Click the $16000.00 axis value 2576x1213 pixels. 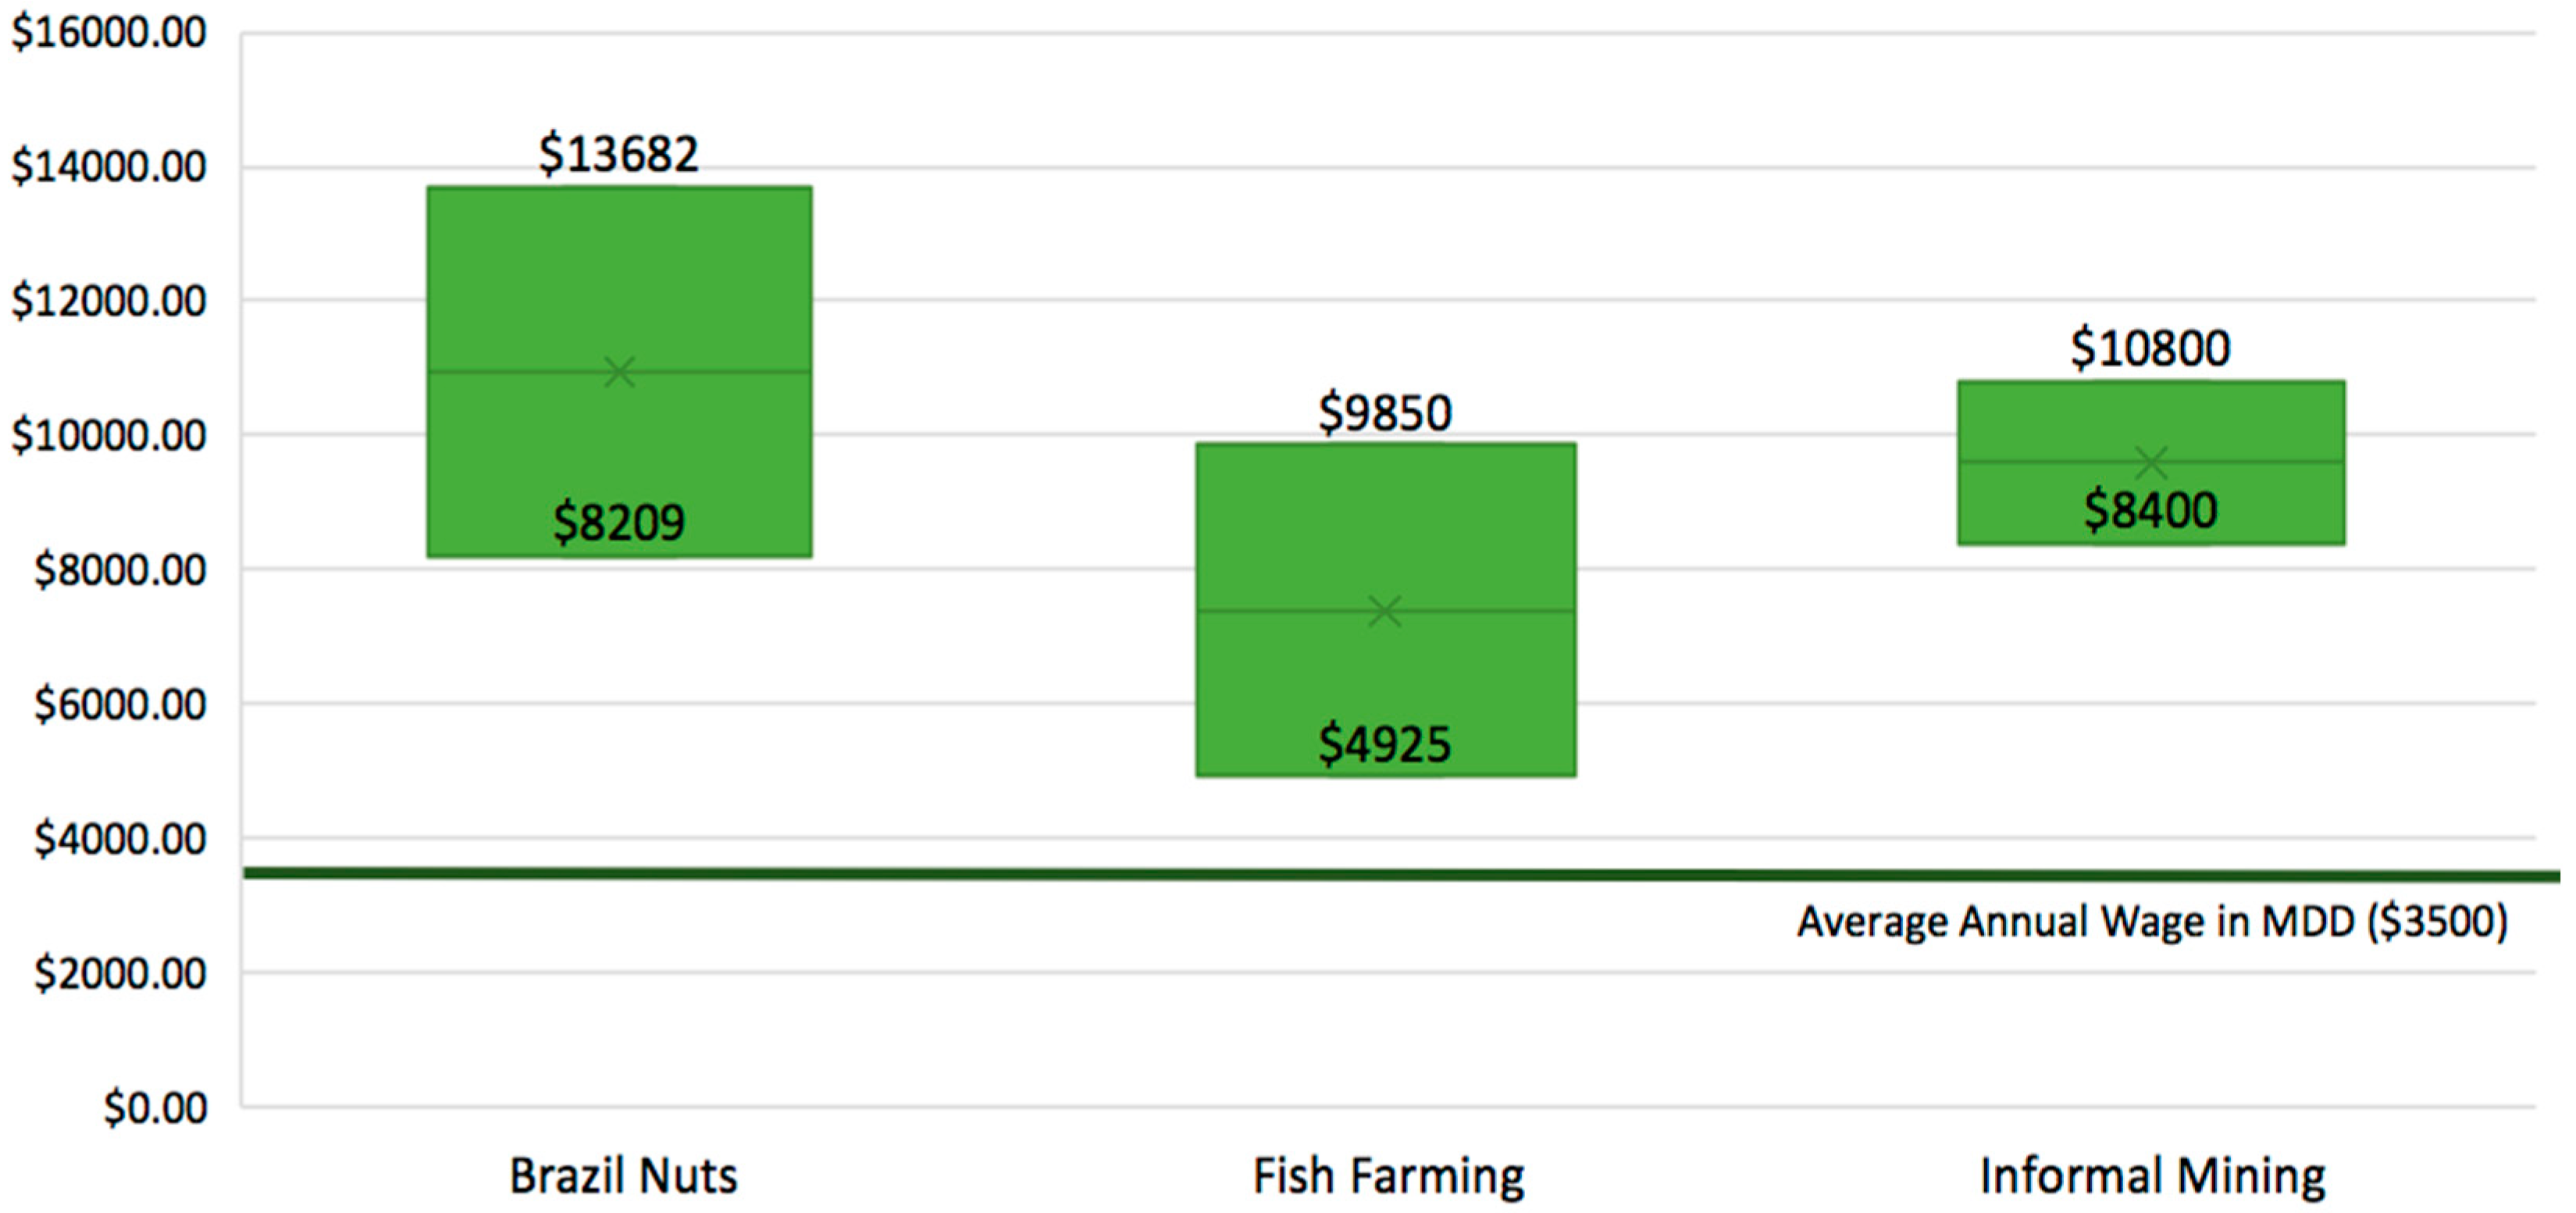108,33
